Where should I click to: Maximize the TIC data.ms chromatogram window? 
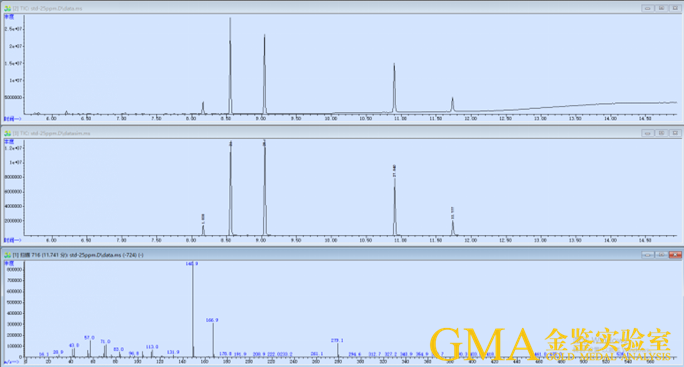[661, 8]
